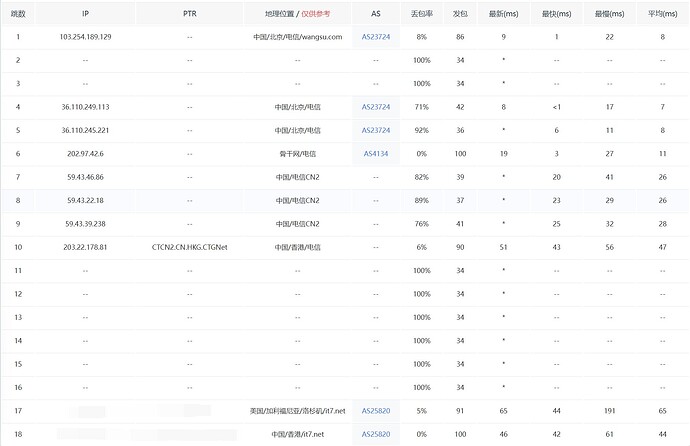Click the 最快(ms) column header
The height and width of the screenshot is (446, 690).
[557, 14]
